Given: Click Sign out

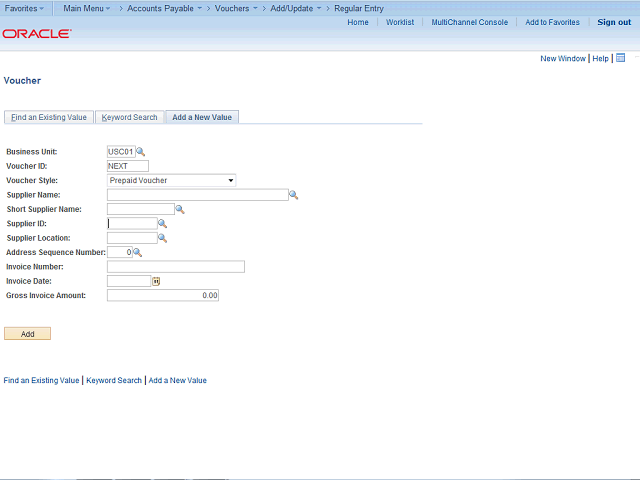Looking at the screenshot, I should tap(614, 22).
